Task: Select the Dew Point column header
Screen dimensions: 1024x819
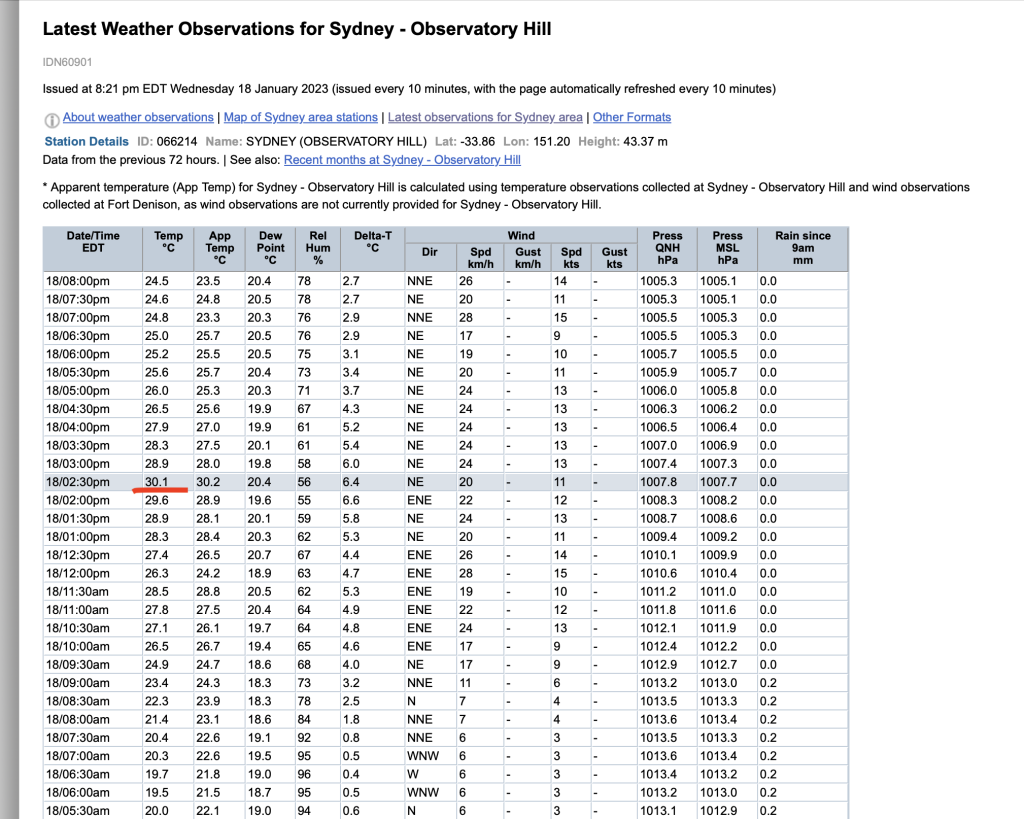Action: tap(270, 249)
